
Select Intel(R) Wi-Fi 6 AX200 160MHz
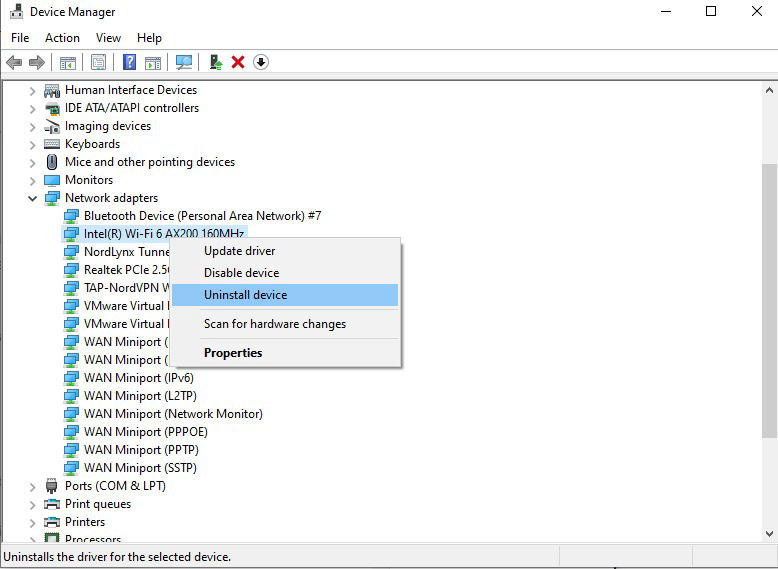164,234
